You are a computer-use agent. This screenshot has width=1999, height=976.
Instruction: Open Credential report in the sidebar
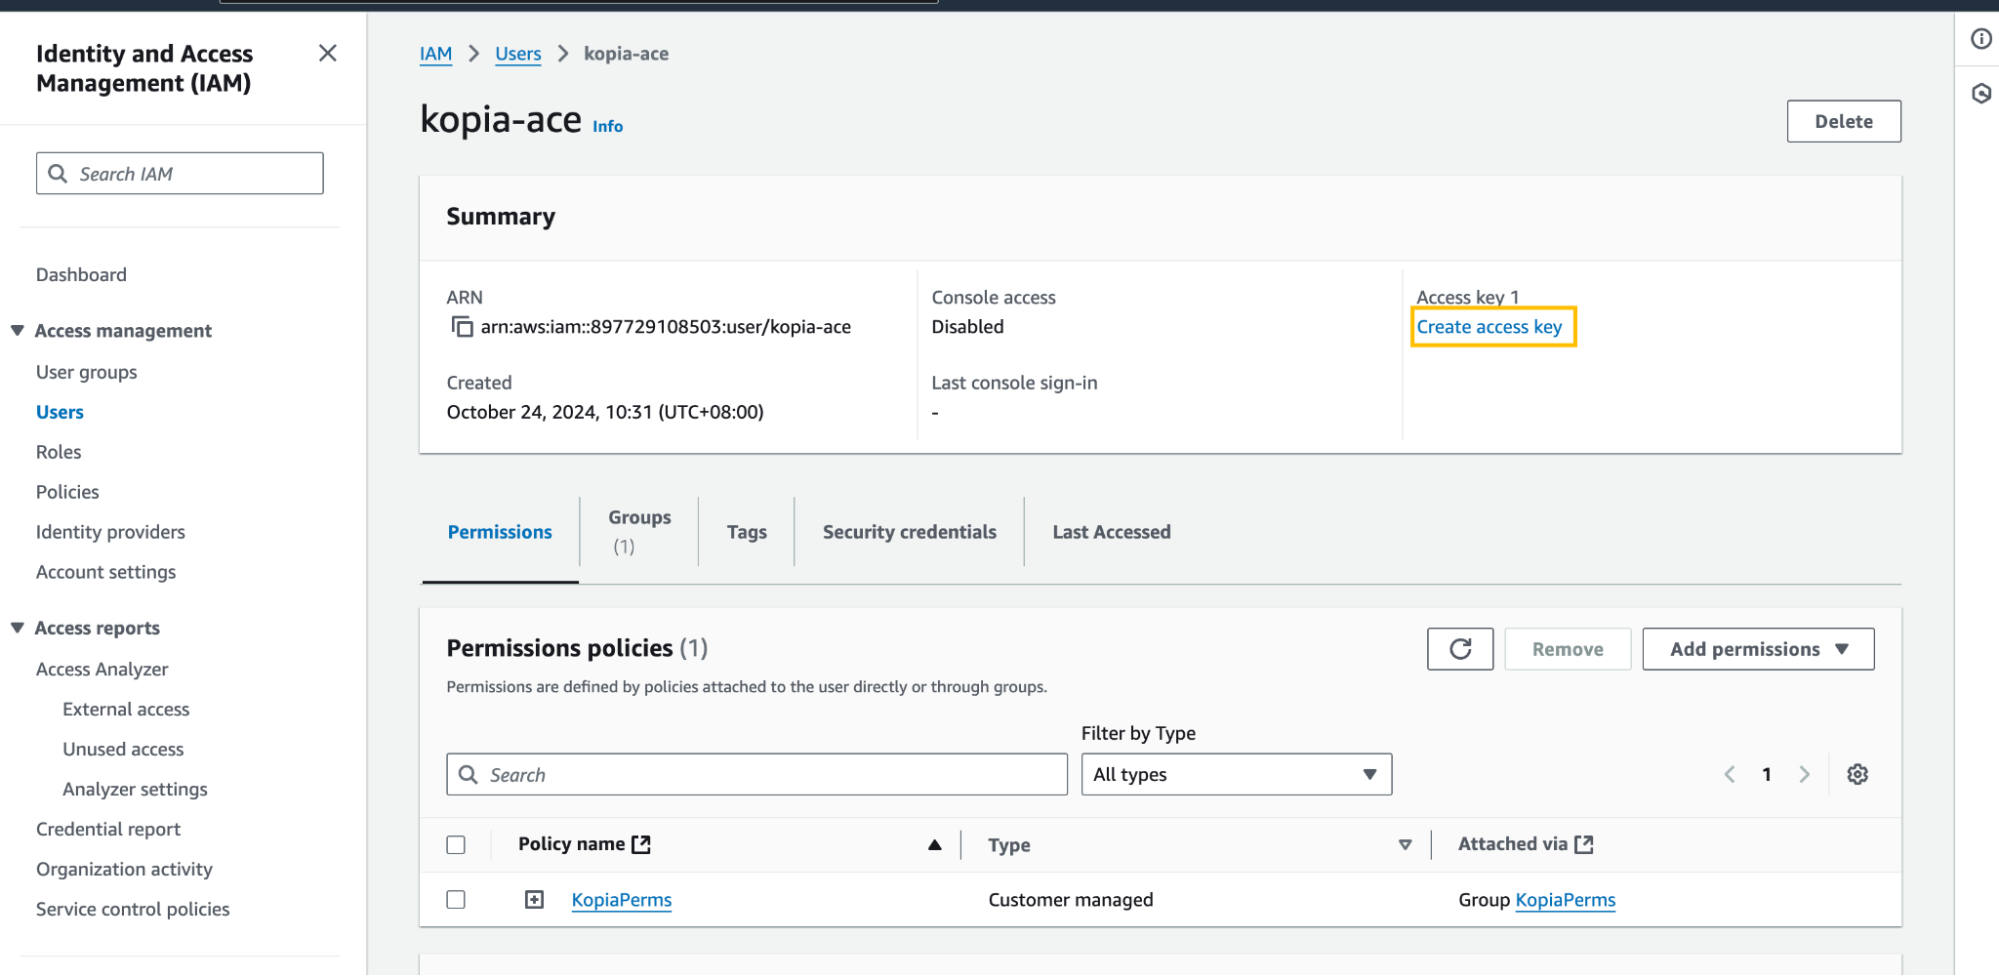108,829
